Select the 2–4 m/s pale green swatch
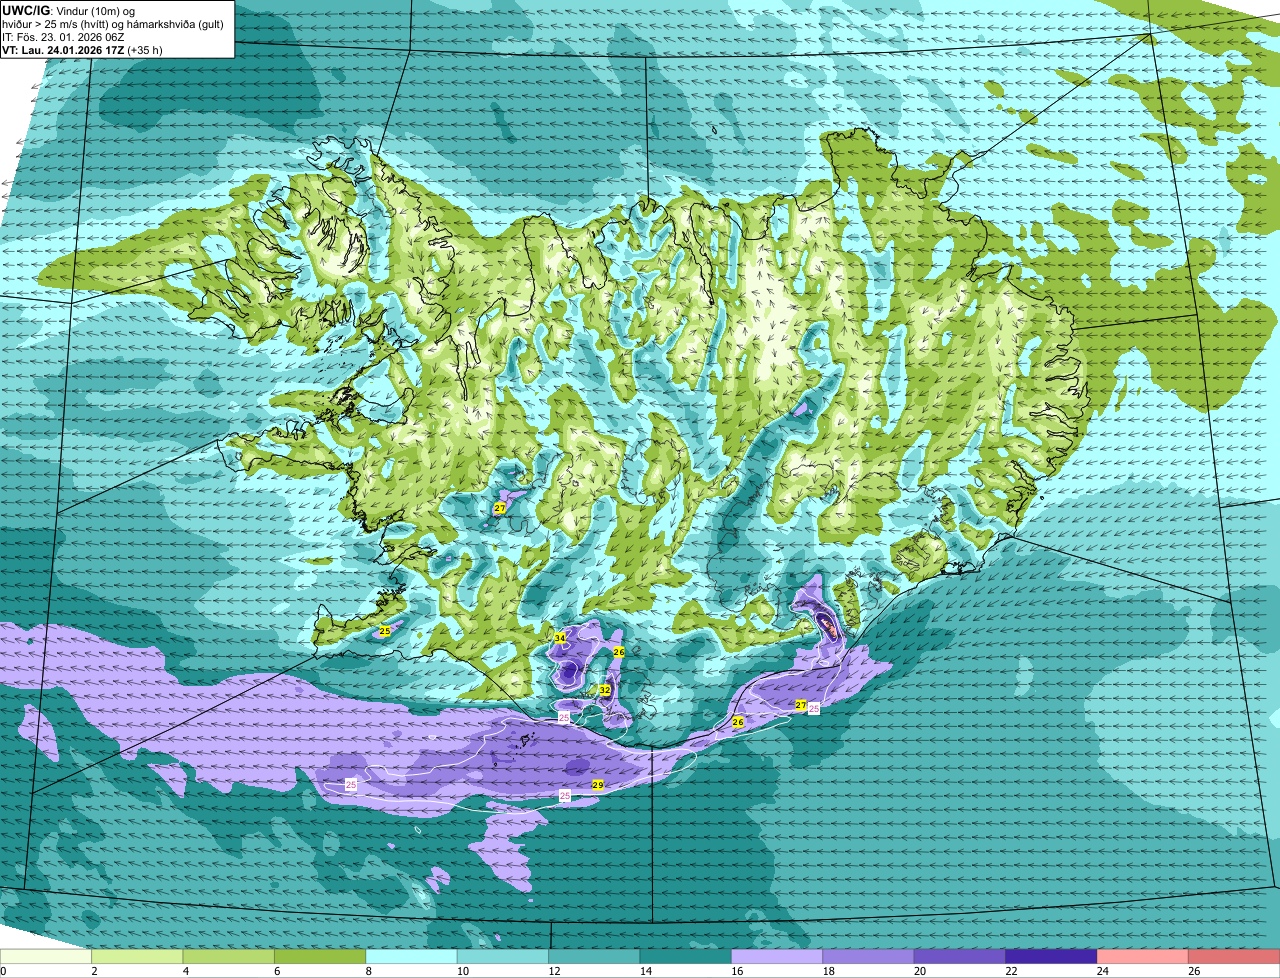 [137, 956]
